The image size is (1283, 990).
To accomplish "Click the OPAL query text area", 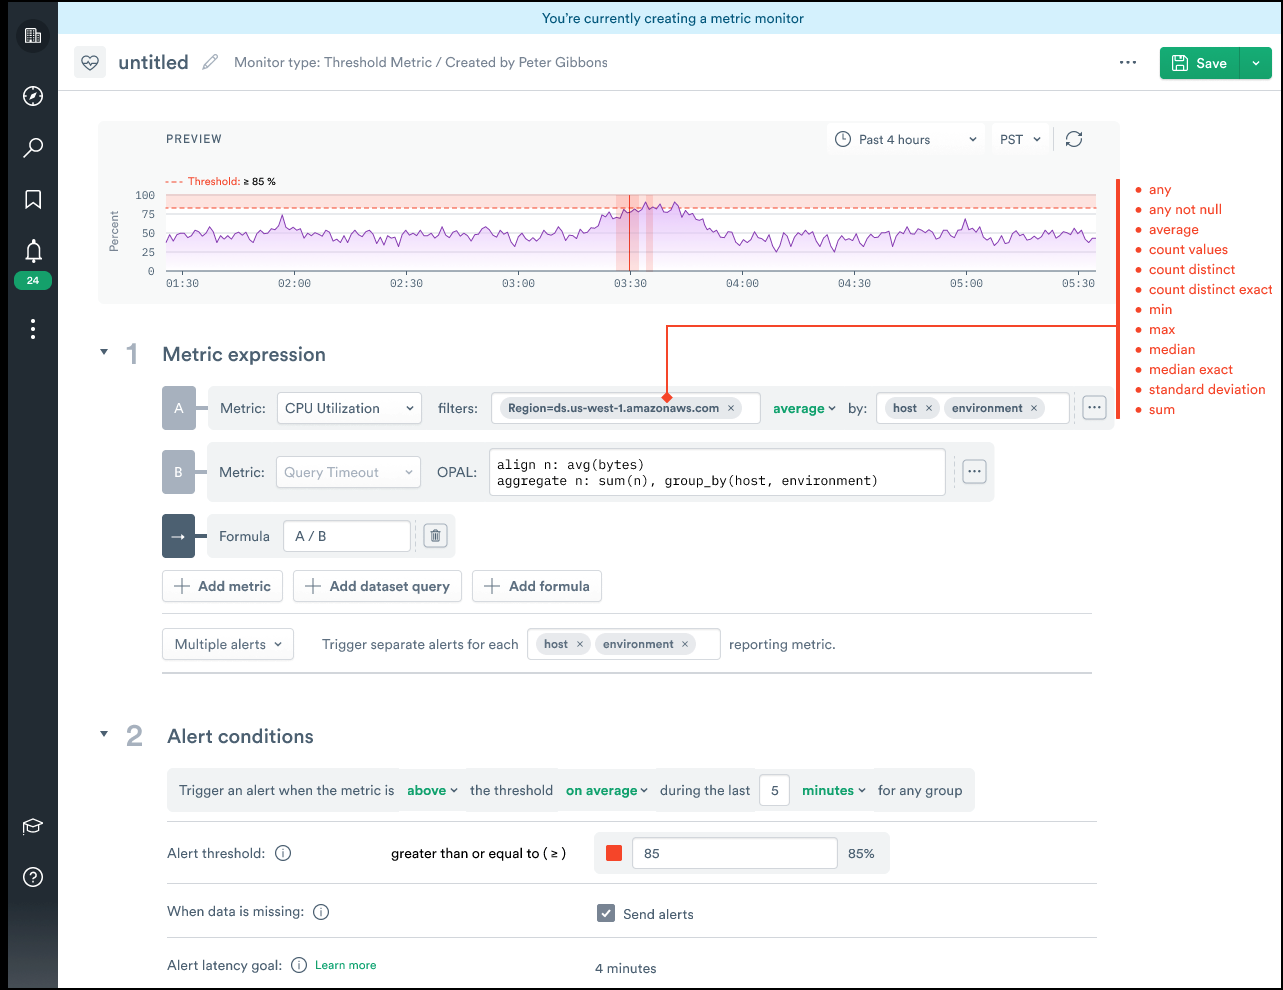I will click(x=718, y=472).
